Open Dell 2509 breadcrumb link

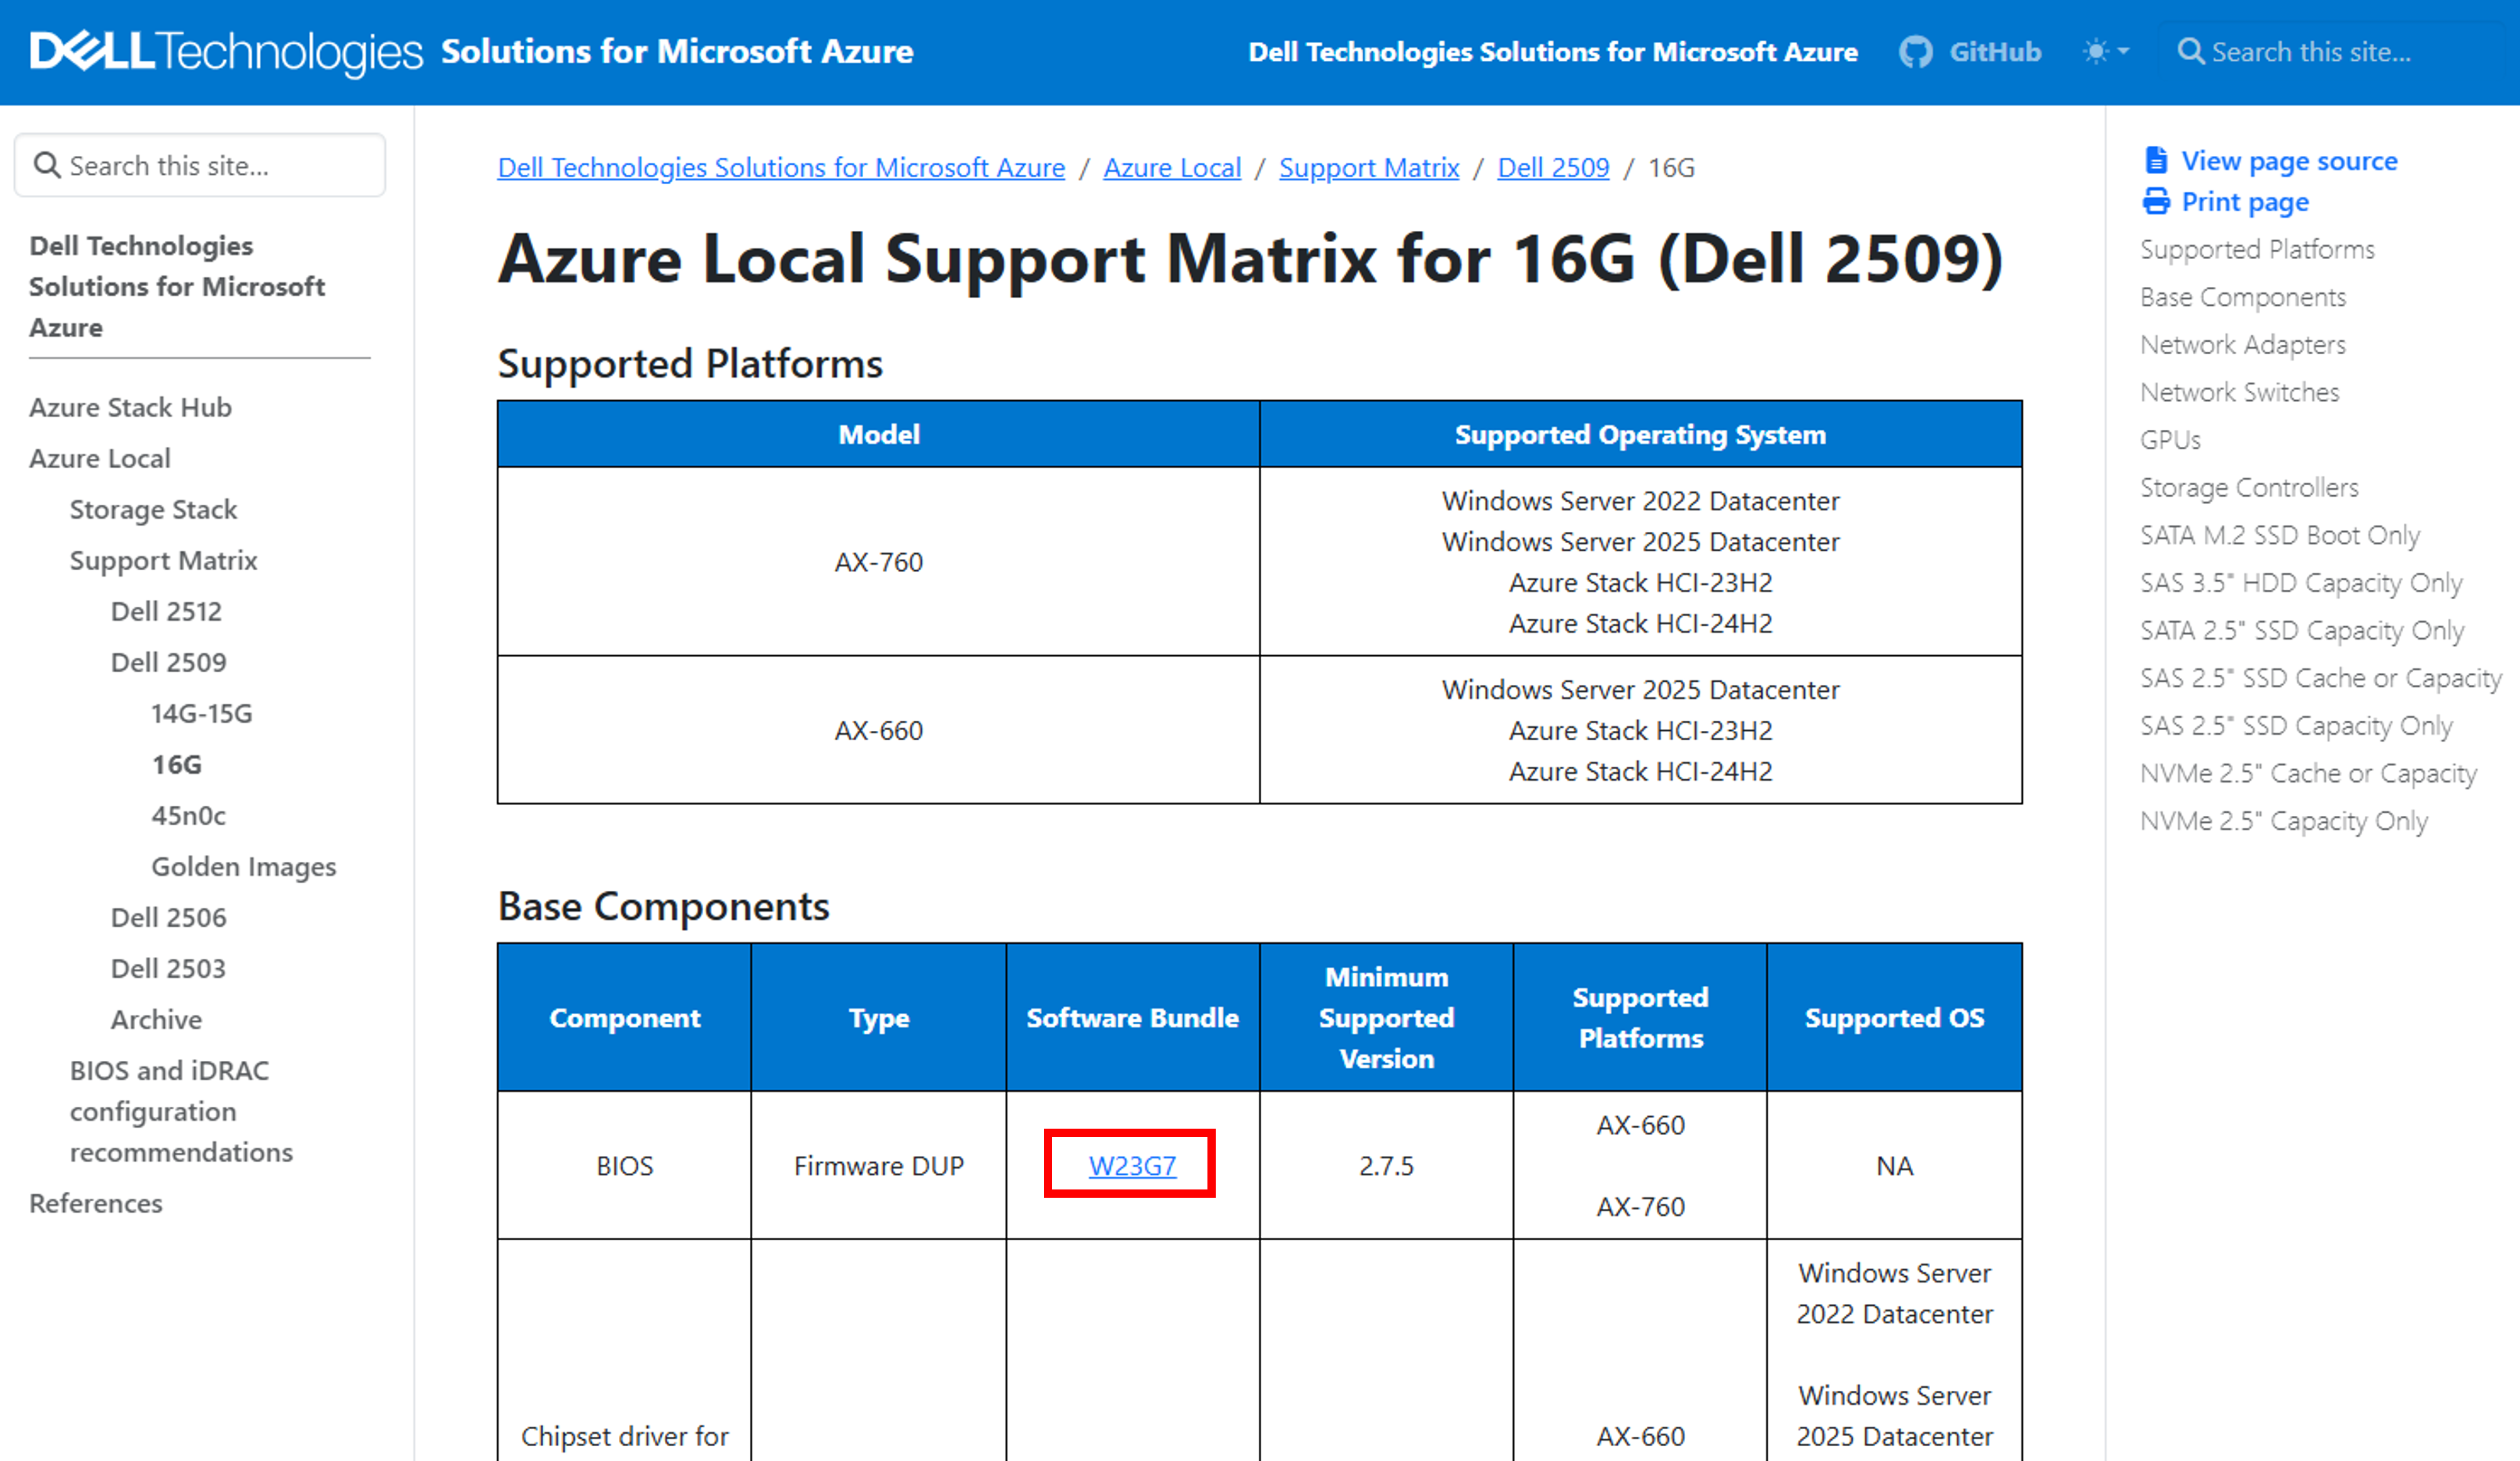tap(1552, 168)
